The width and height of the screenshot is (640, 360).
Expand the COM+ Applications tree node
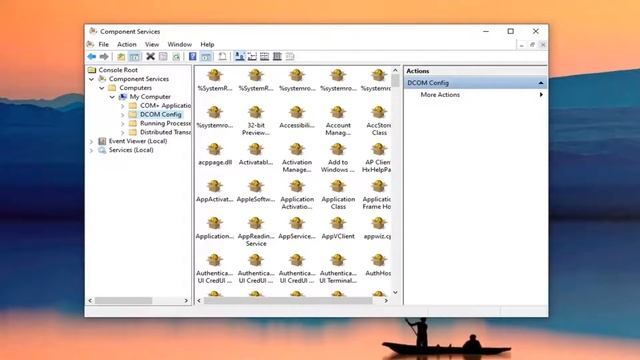tap(122, 106)
